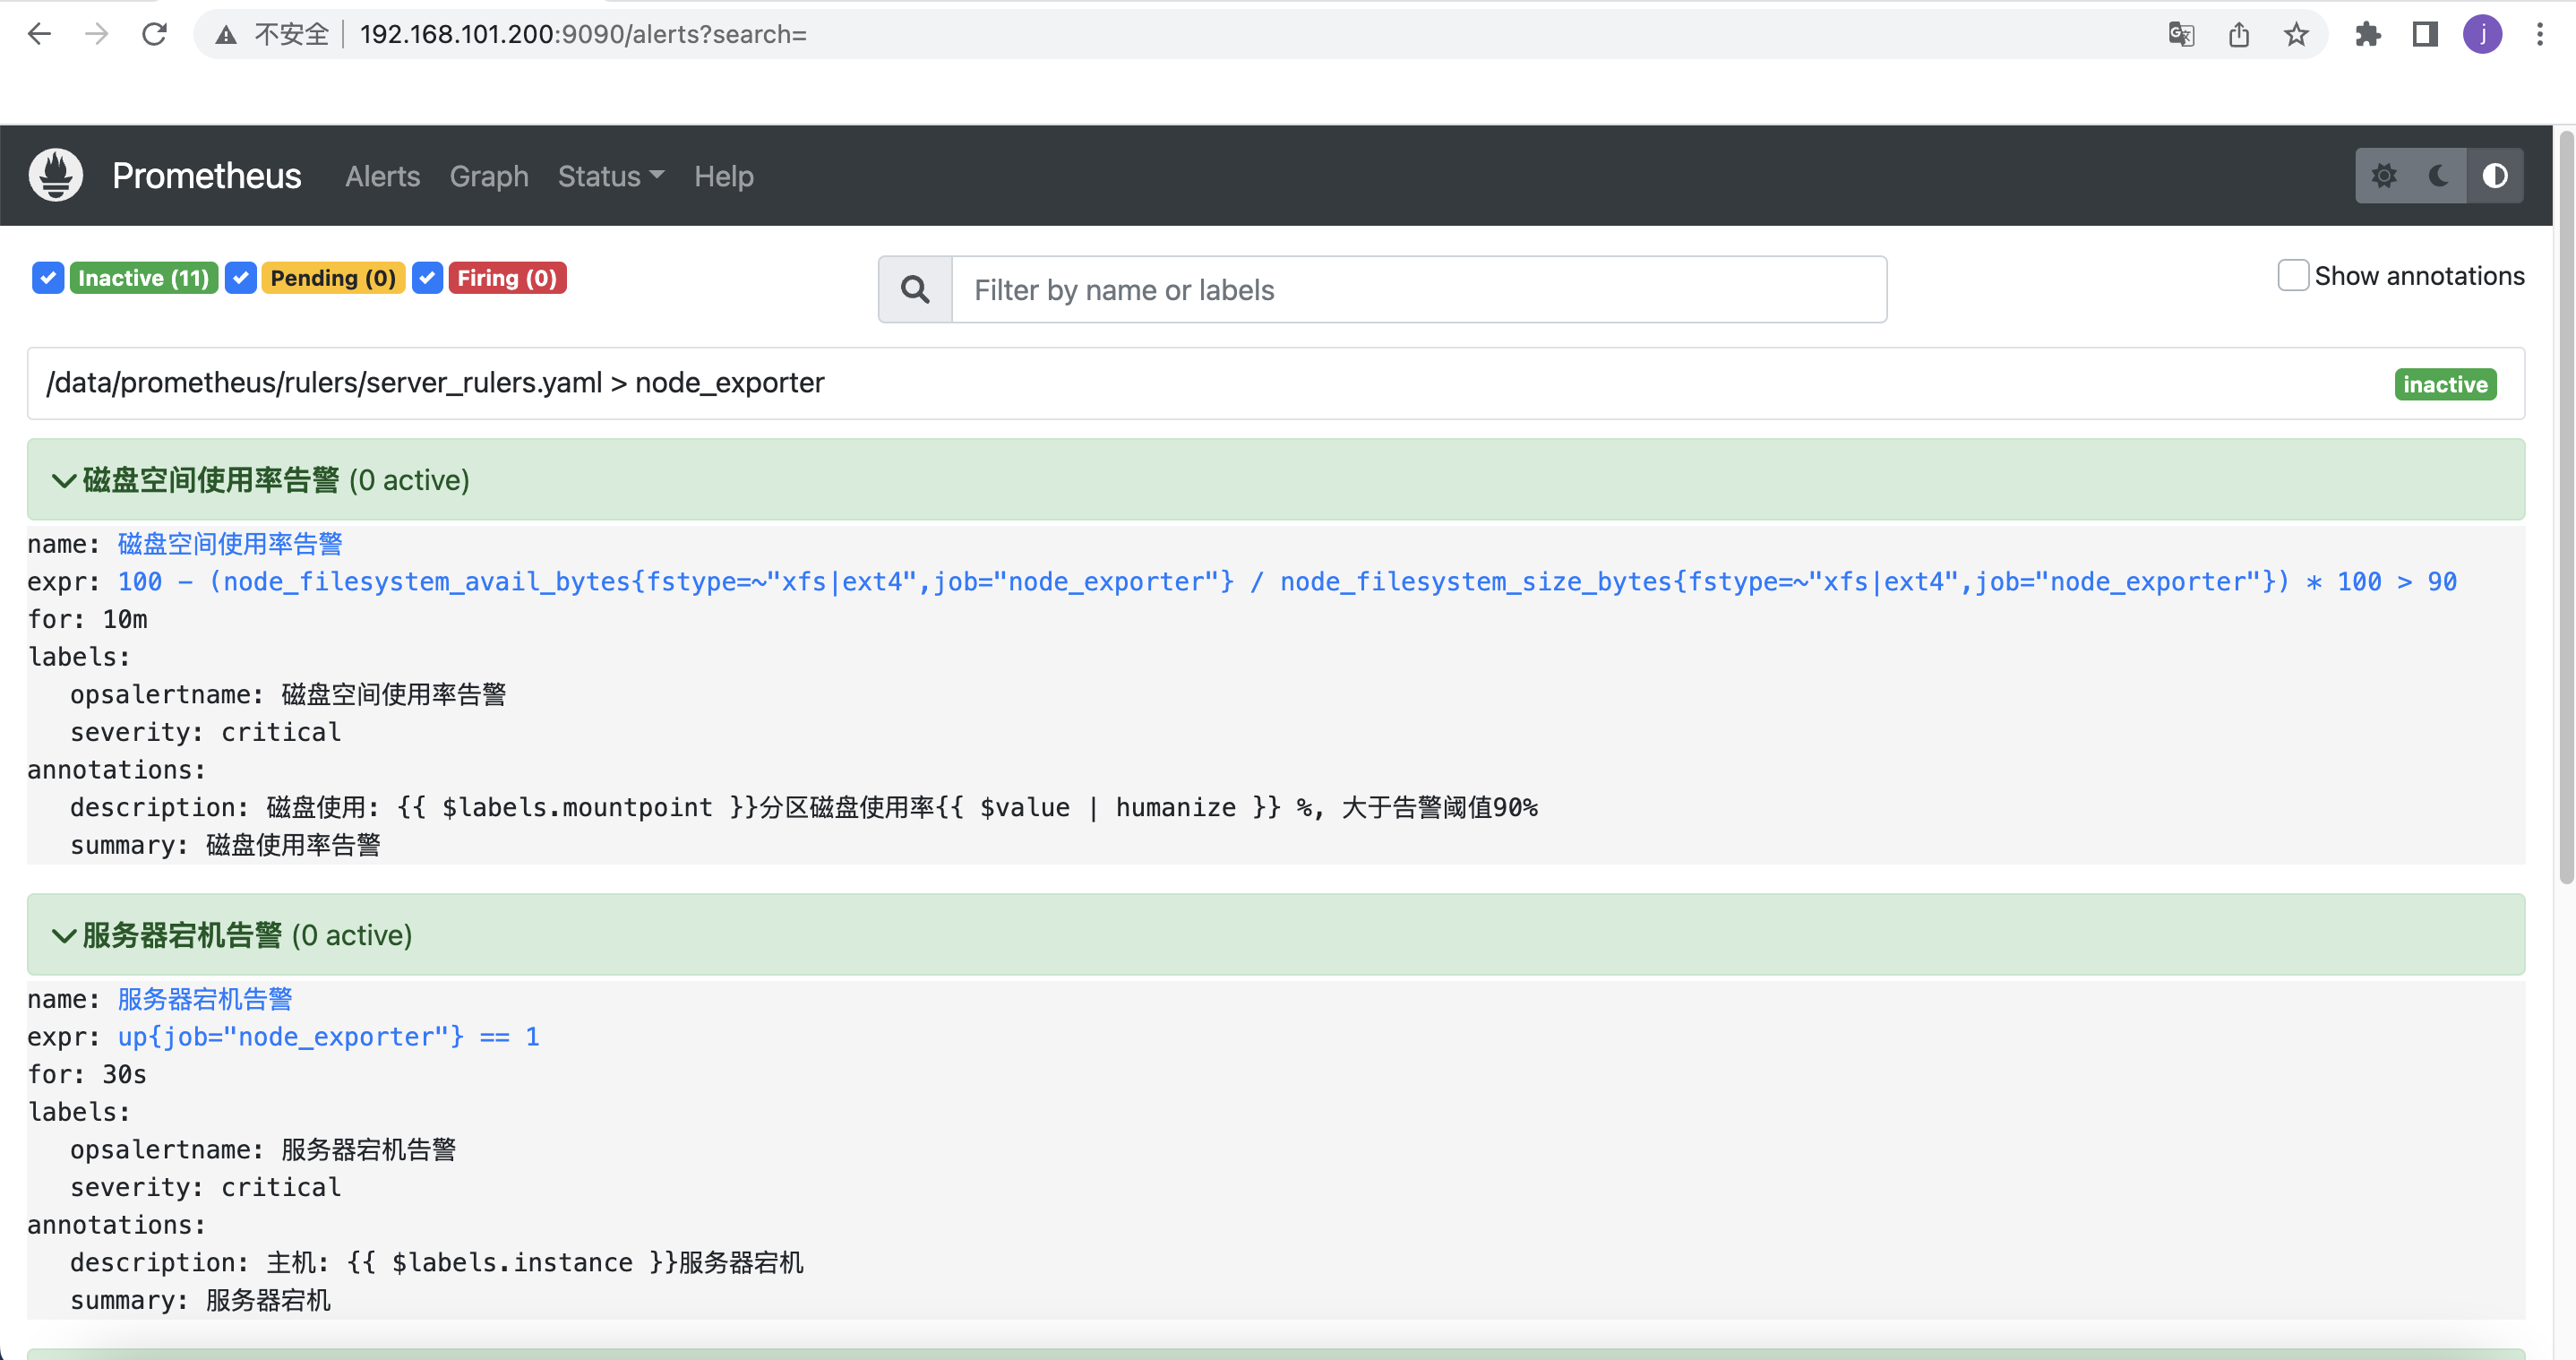Switch to dark theme moon icon

pyautogui.click(x=2439, y=176)
